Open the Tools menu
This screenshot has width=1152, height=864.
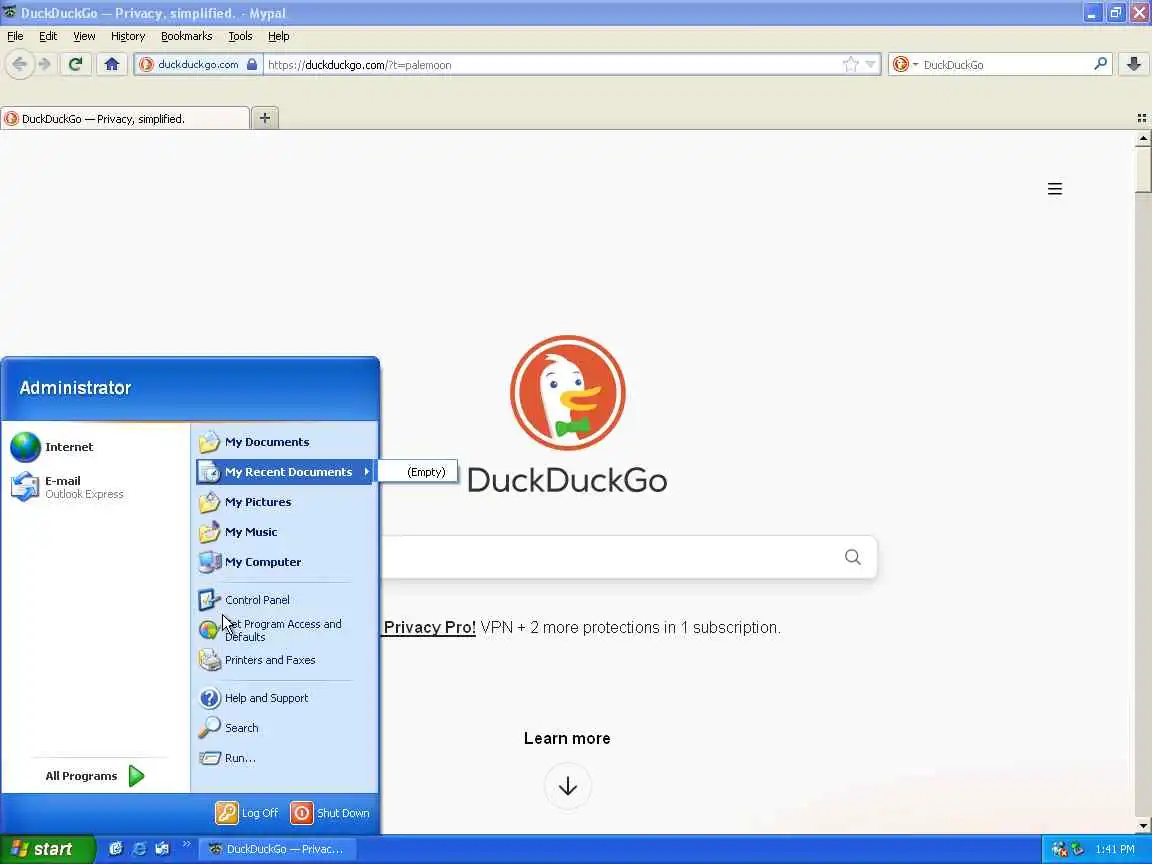point(240,36)
